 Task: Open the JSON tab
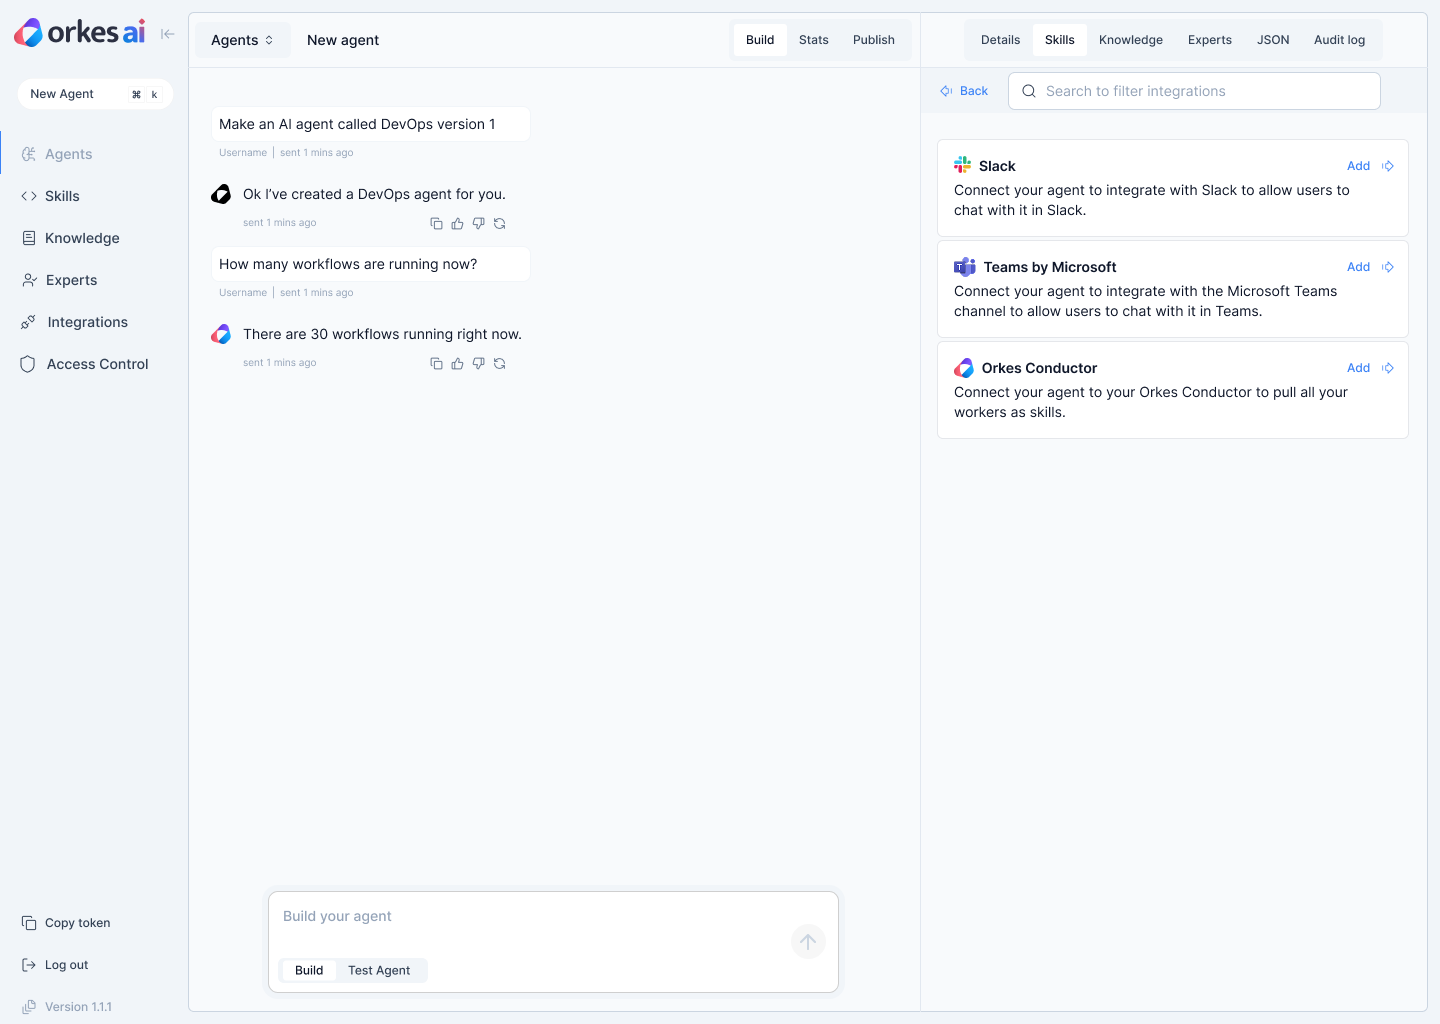[x=1273, y=40]
